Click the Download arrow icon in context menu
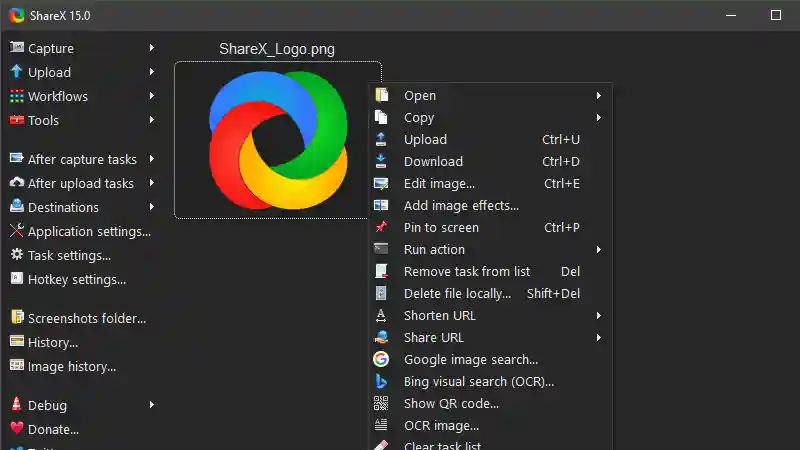The height and width of the screenshot is (450, 800). (x=381, y=161)
